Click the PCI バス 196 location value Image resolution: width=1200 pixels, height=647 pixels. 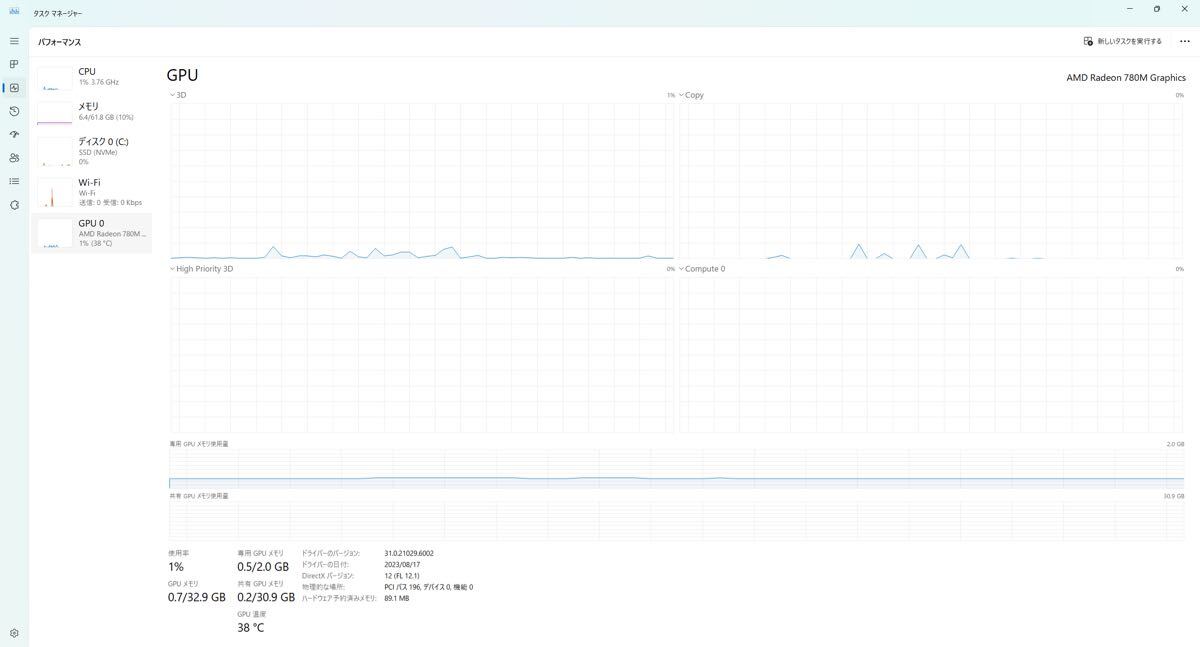coord(429,587)
